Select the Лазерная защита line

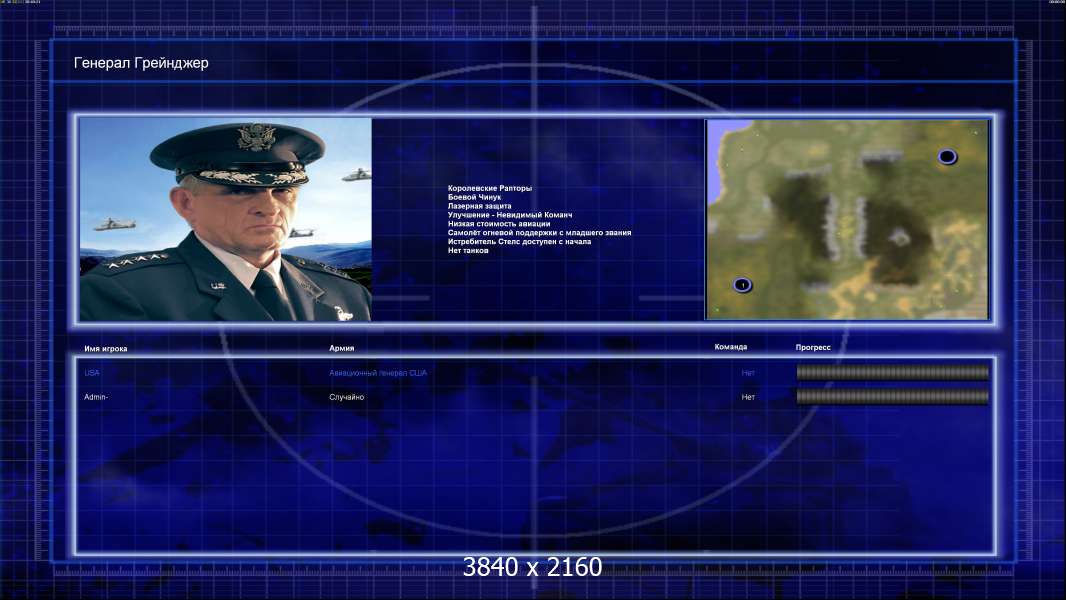point(479,206)
